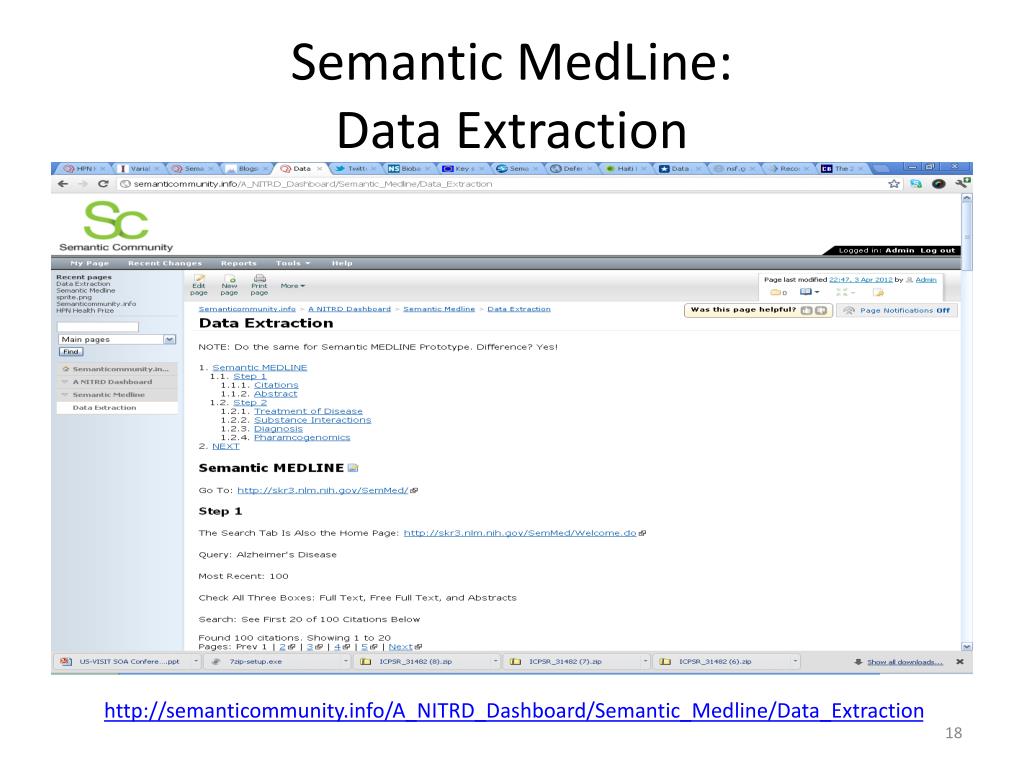Click the thumbs-down not helpful icon
1024x768 pixels.
[x=821, y=311]
